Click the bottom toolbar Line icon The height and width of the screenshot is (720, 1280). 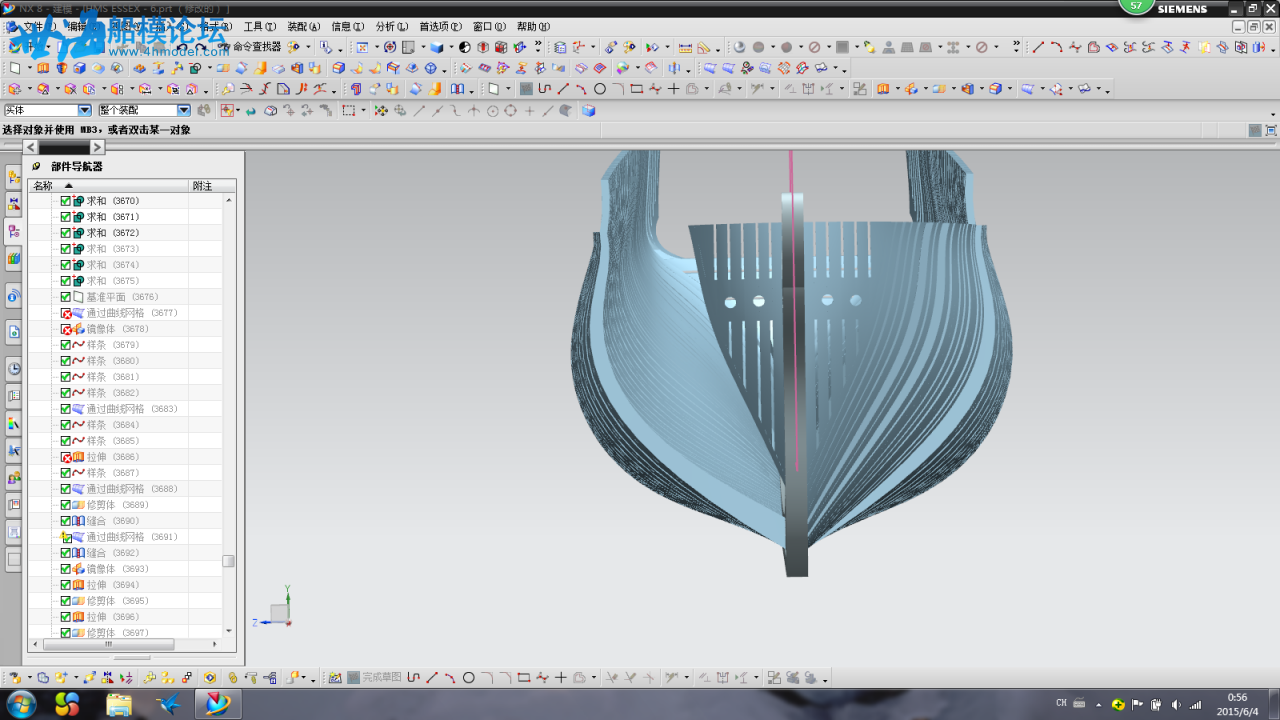coord(432,677)
